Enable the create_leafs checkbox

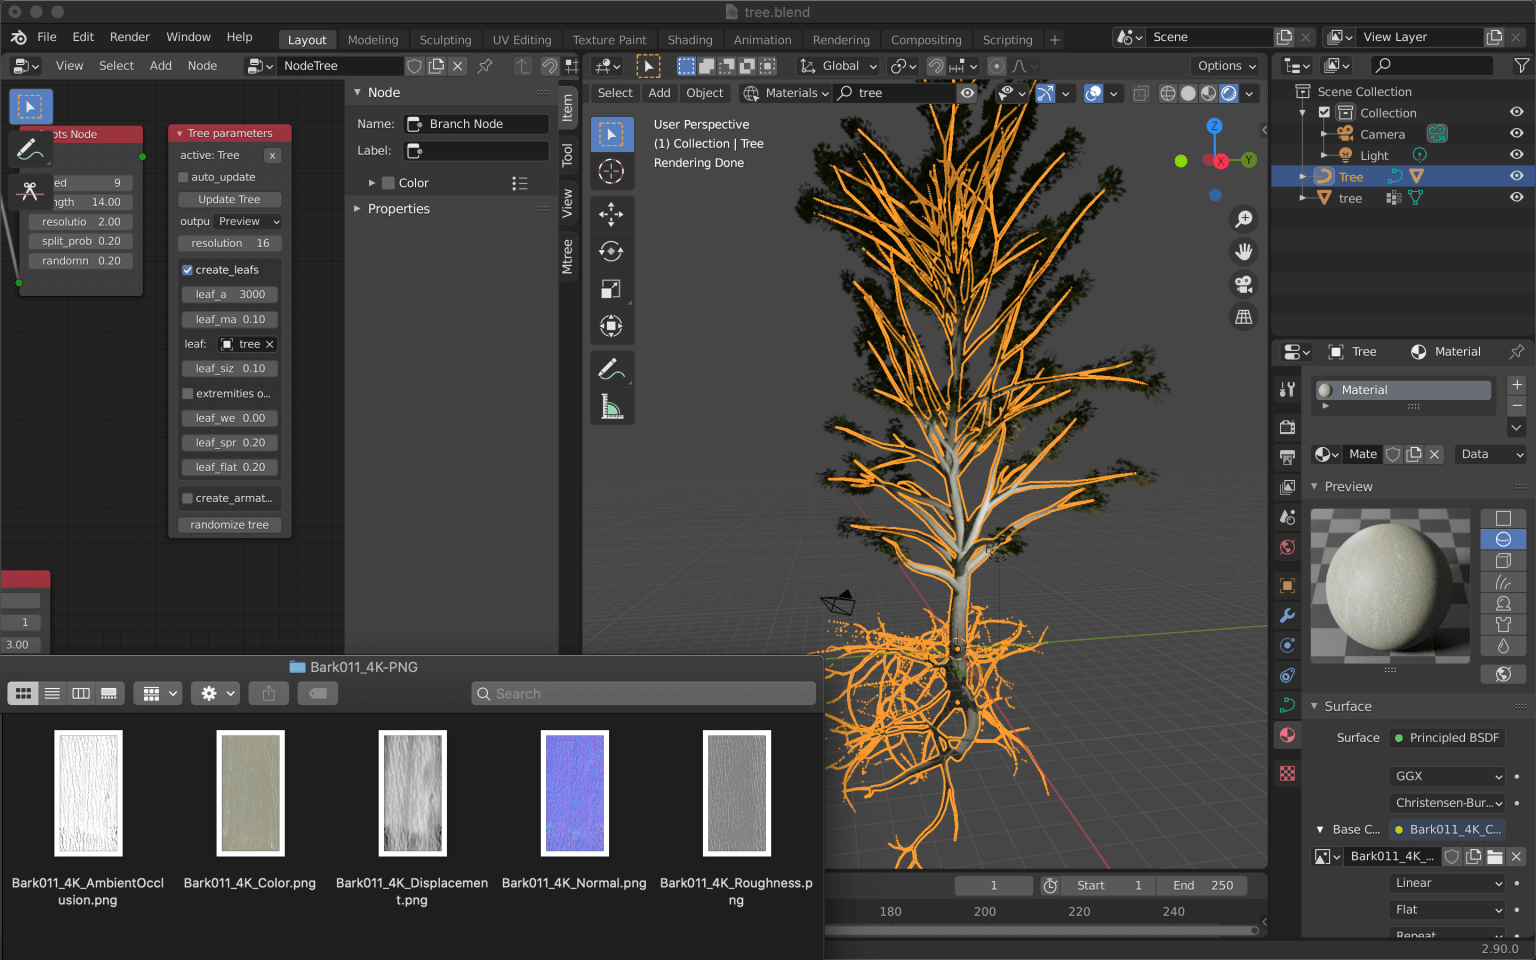point(186,269)
